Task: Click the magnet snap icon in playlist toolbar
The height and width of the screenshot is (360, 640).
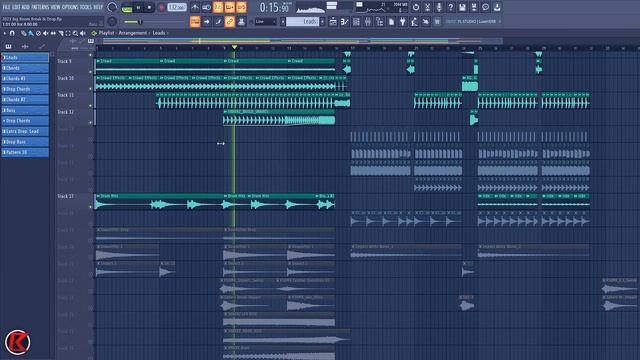Action: (x=12, y=33)
